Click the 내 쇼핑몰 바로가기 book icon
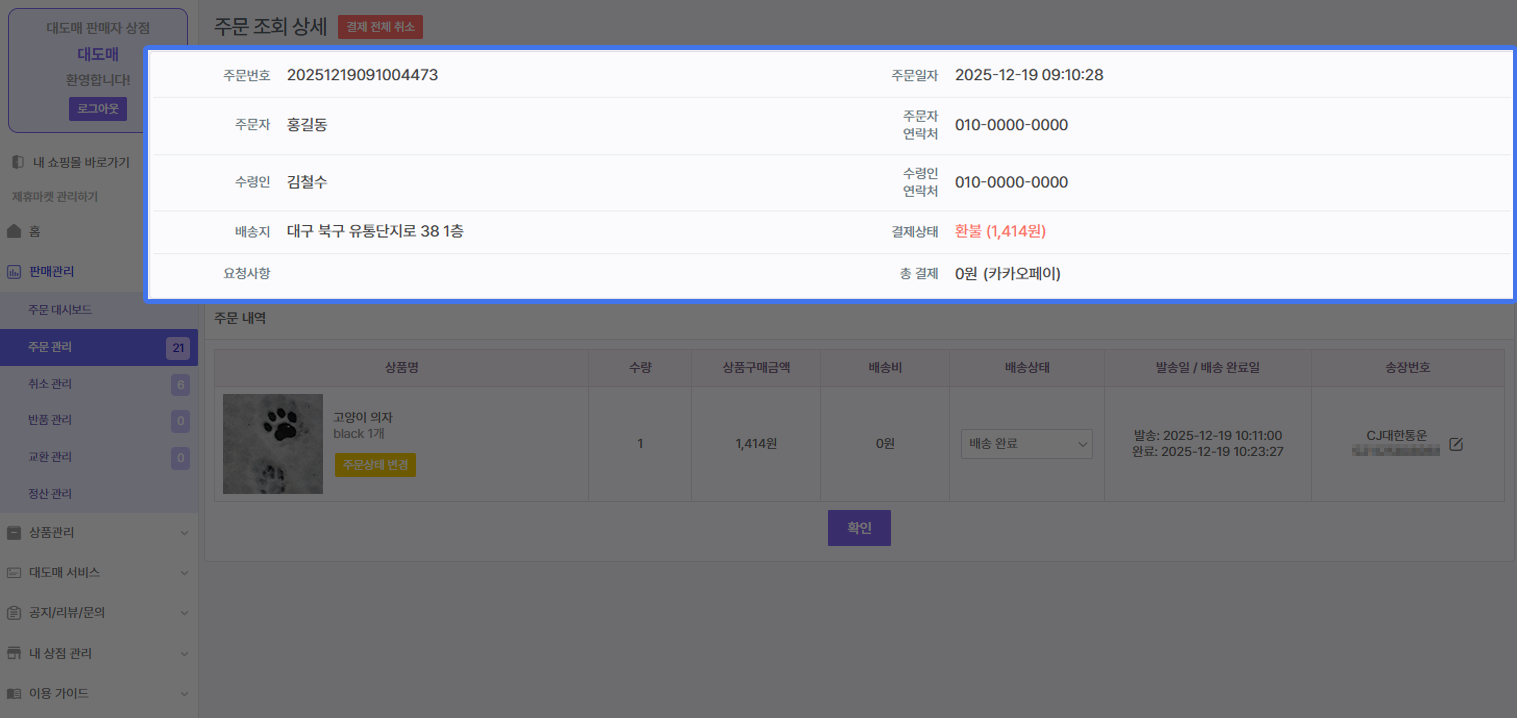 click(x=17, y=162)
